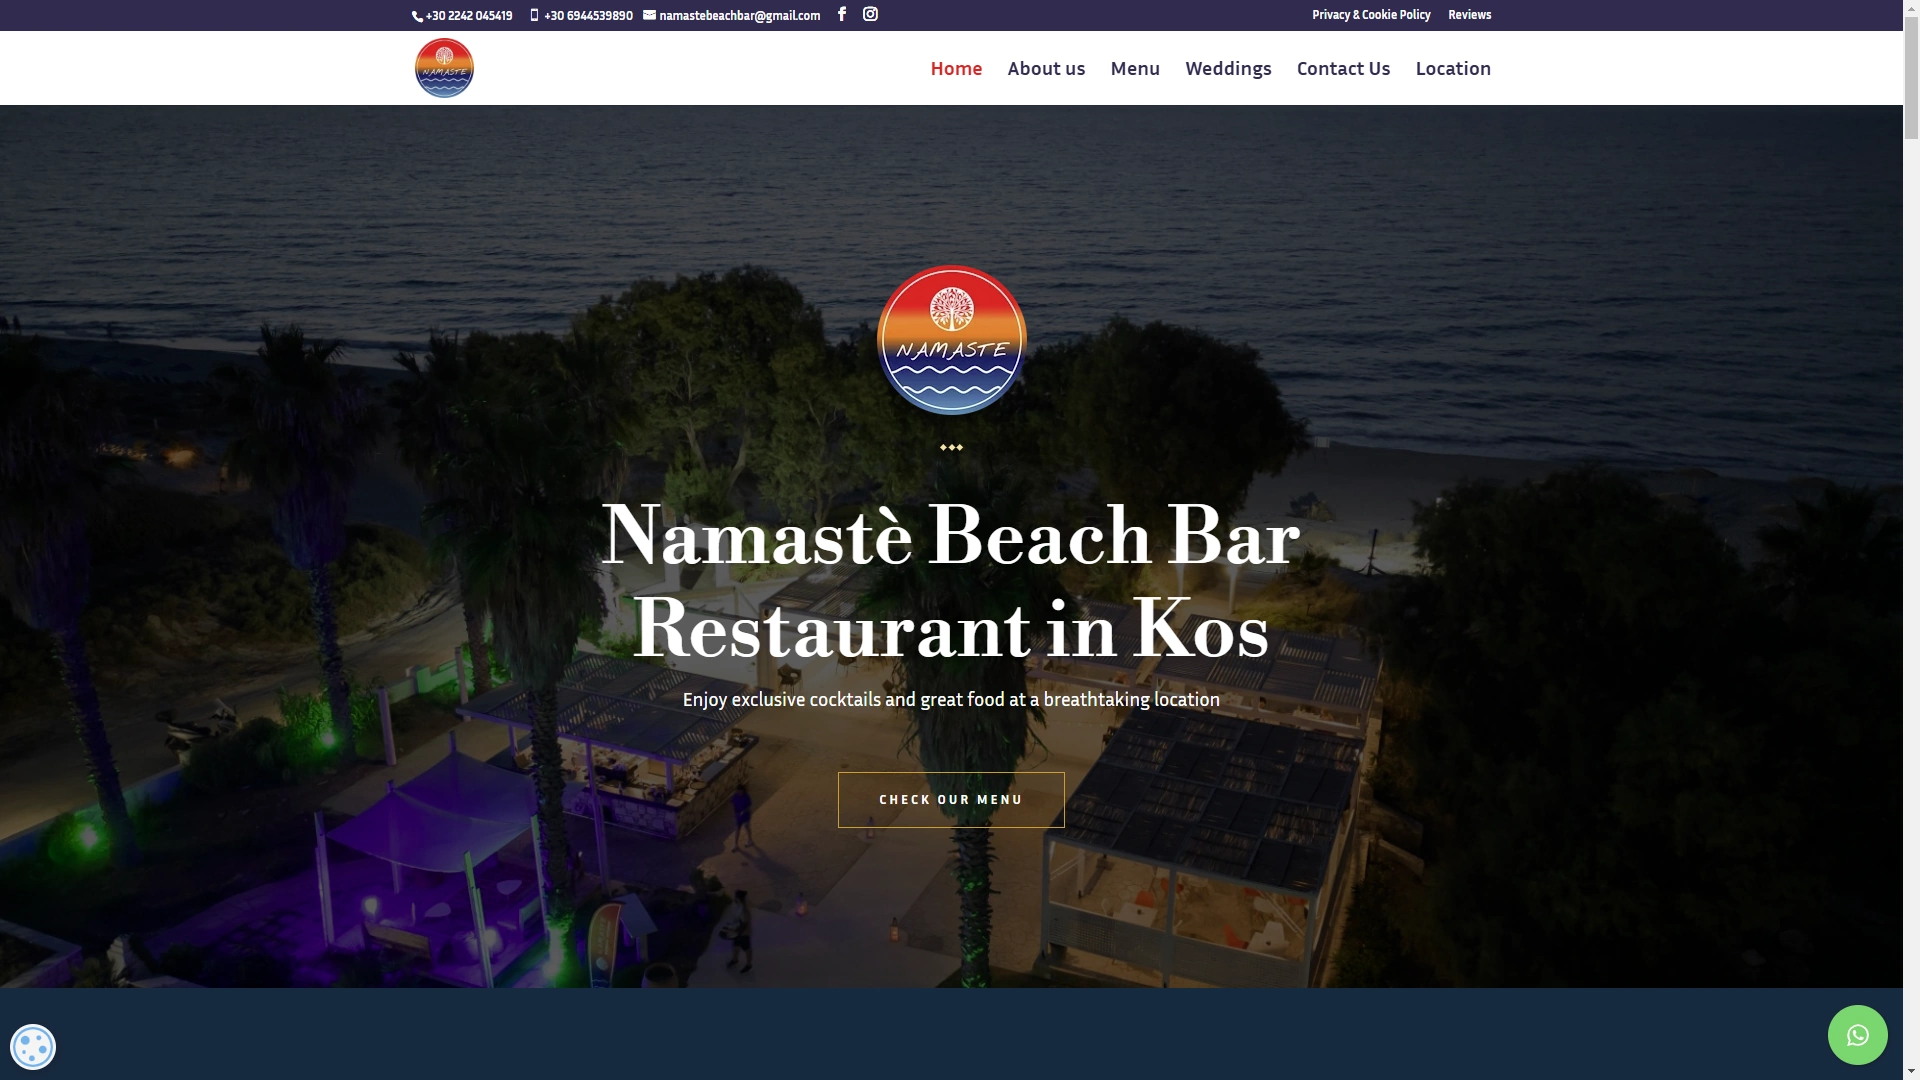
Task: Open the About us page
Action: 1046,68
